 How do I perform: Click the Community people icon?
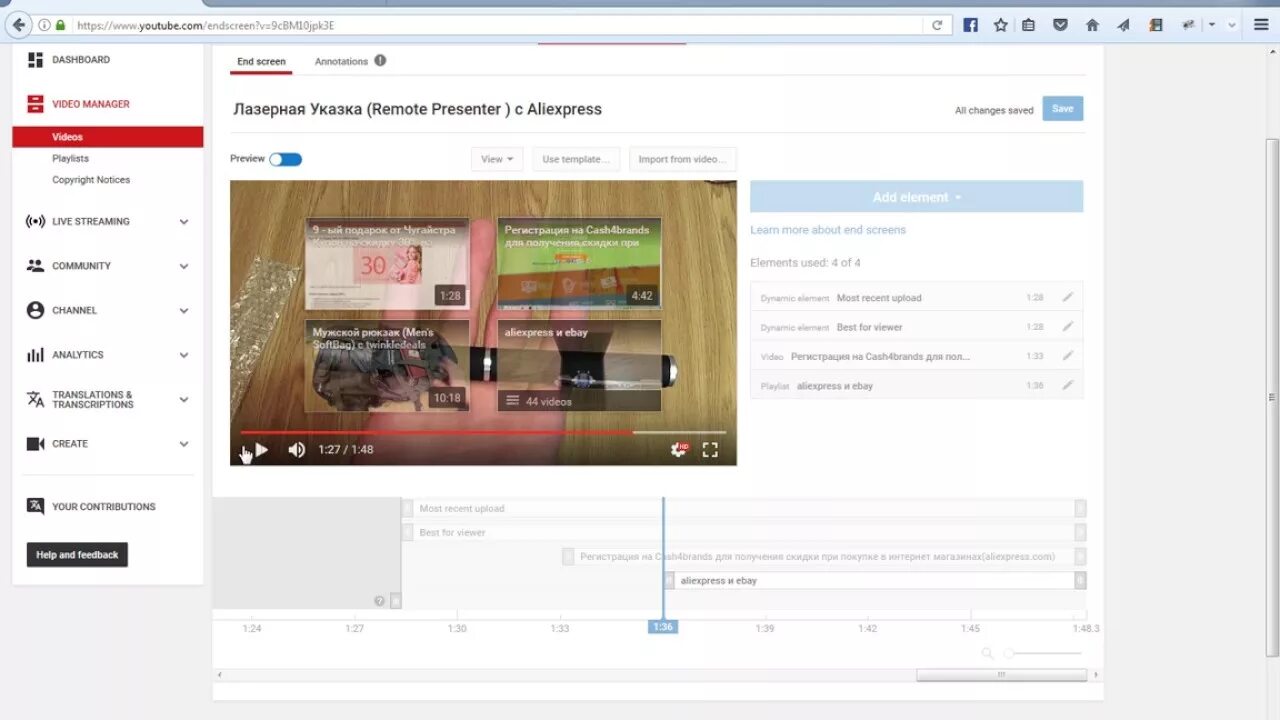(35, 266)
